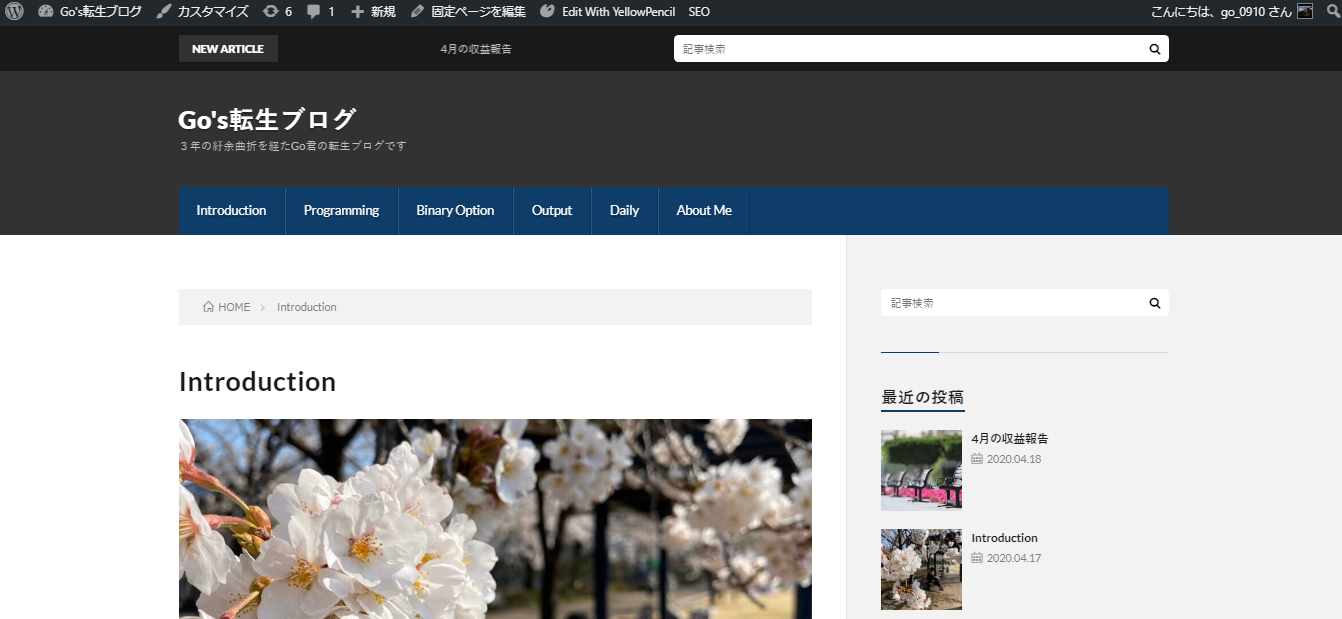Open the updates circular arrows icon
Screen dimensions: 1342x619
[271, 12]
